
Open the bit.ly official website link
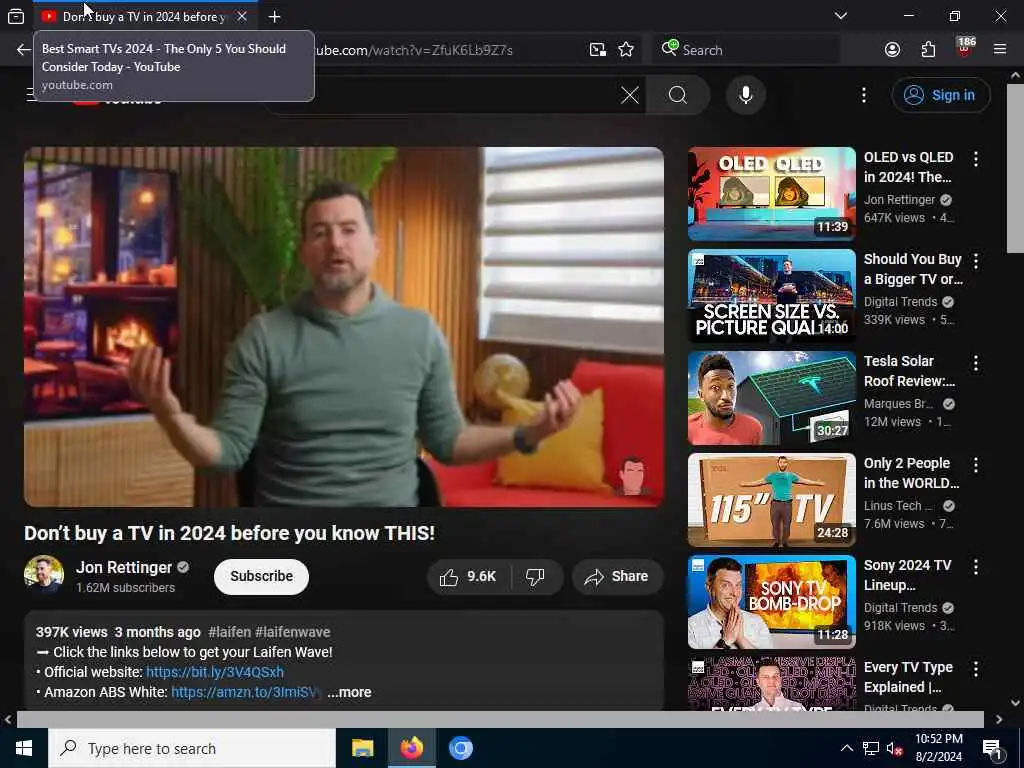point(215,672)
